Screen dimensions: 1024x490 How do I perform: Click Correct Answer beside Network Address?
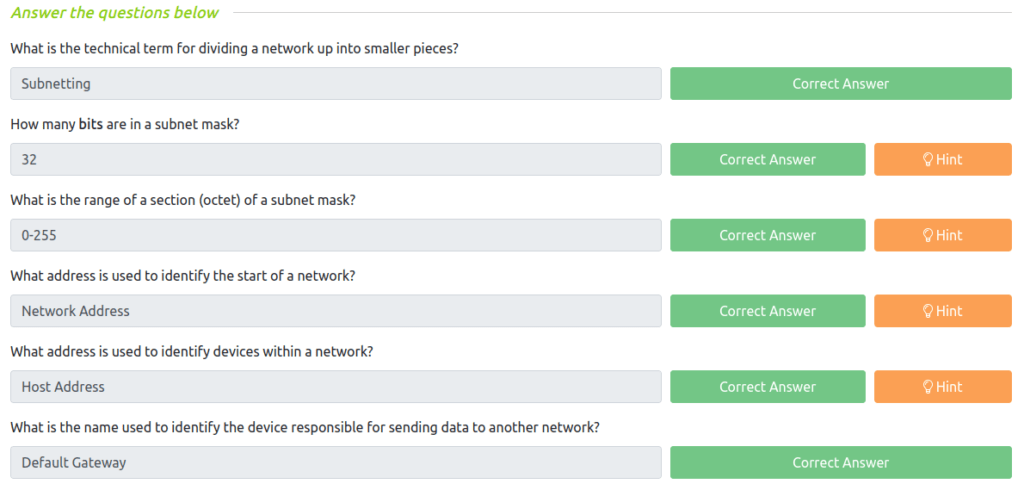coord(767,311)
